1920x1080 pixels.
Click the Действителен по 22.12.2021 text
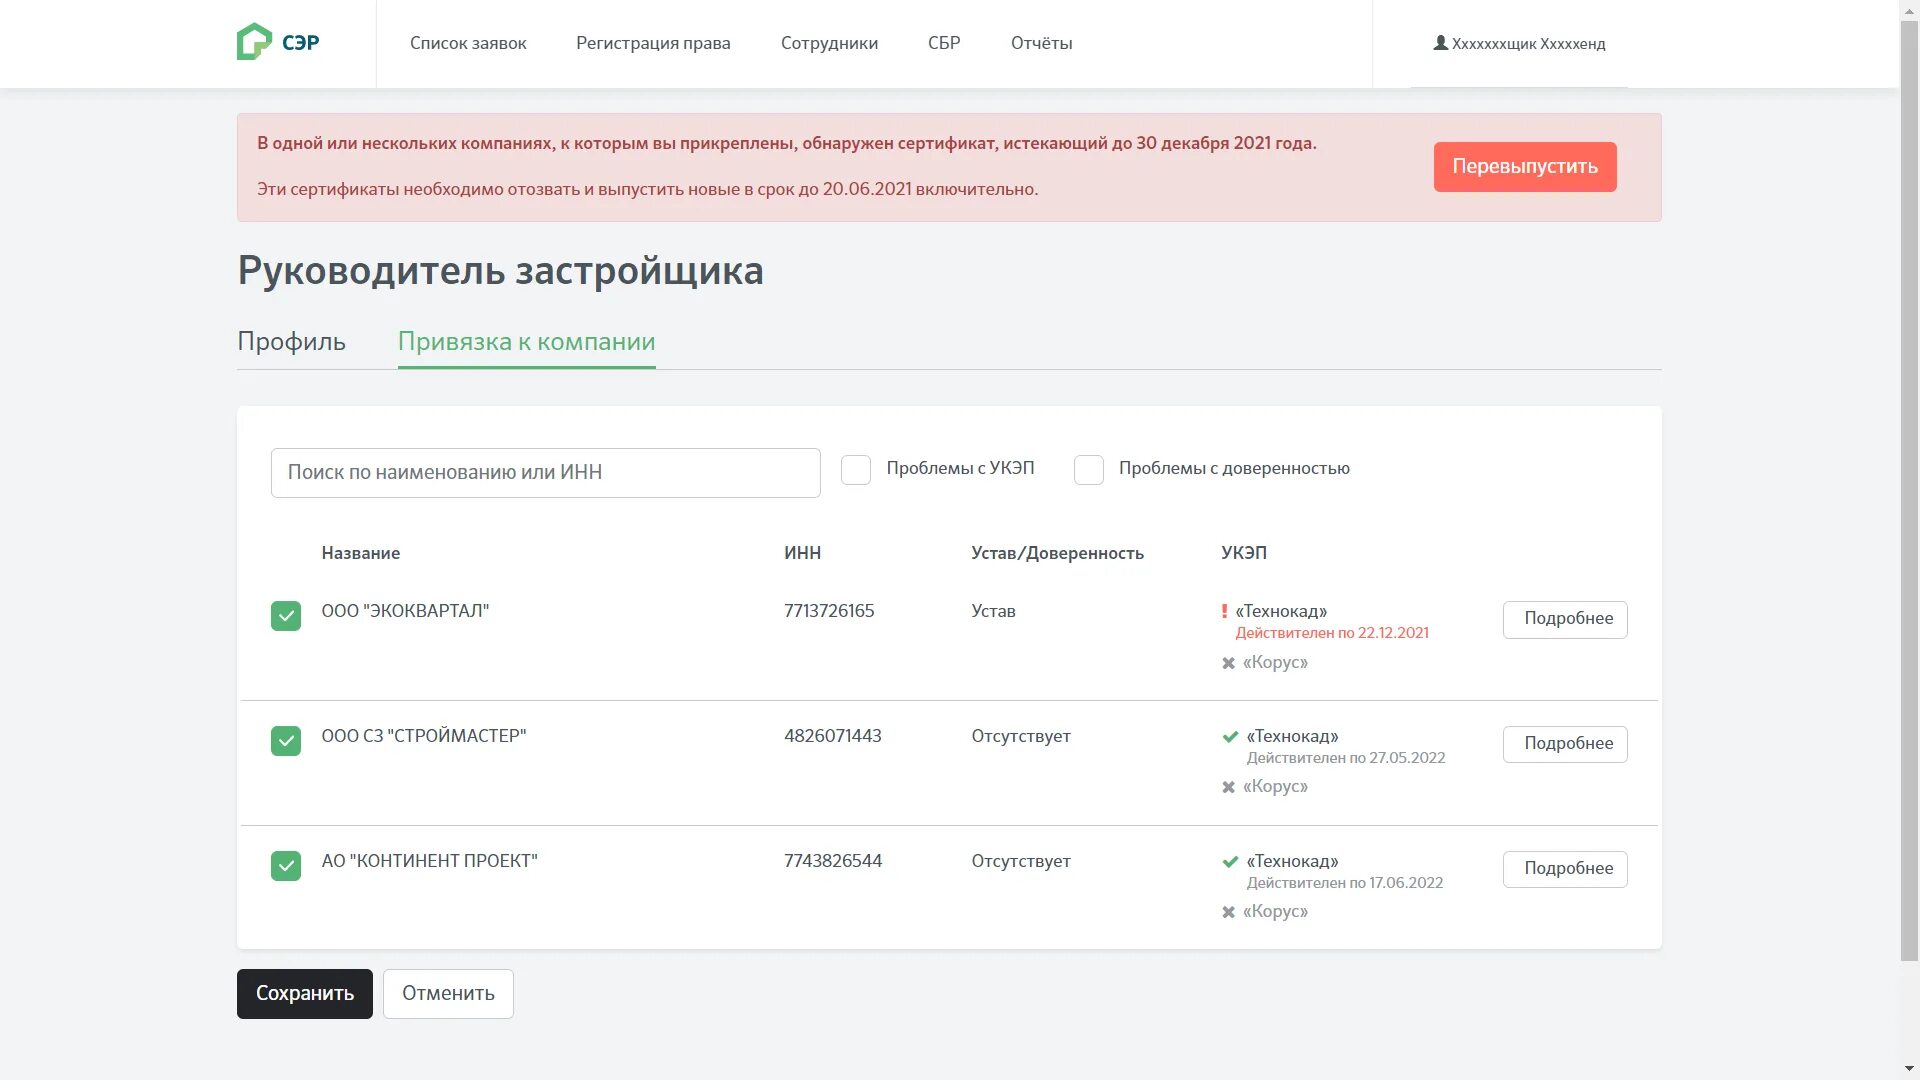tap(1332, 633)
